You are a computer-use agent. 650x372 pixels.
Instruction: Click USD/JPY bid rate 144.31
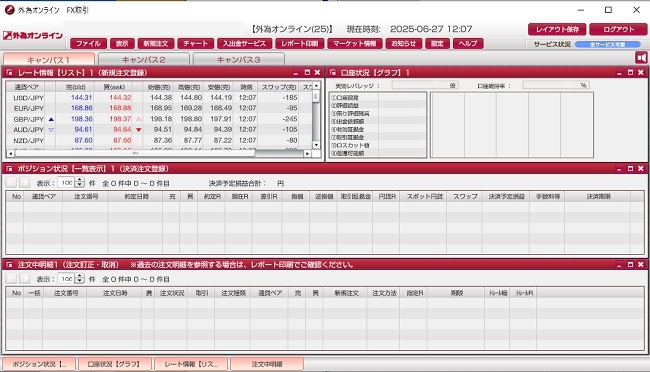pyautogui.click(x=82, y=97)
